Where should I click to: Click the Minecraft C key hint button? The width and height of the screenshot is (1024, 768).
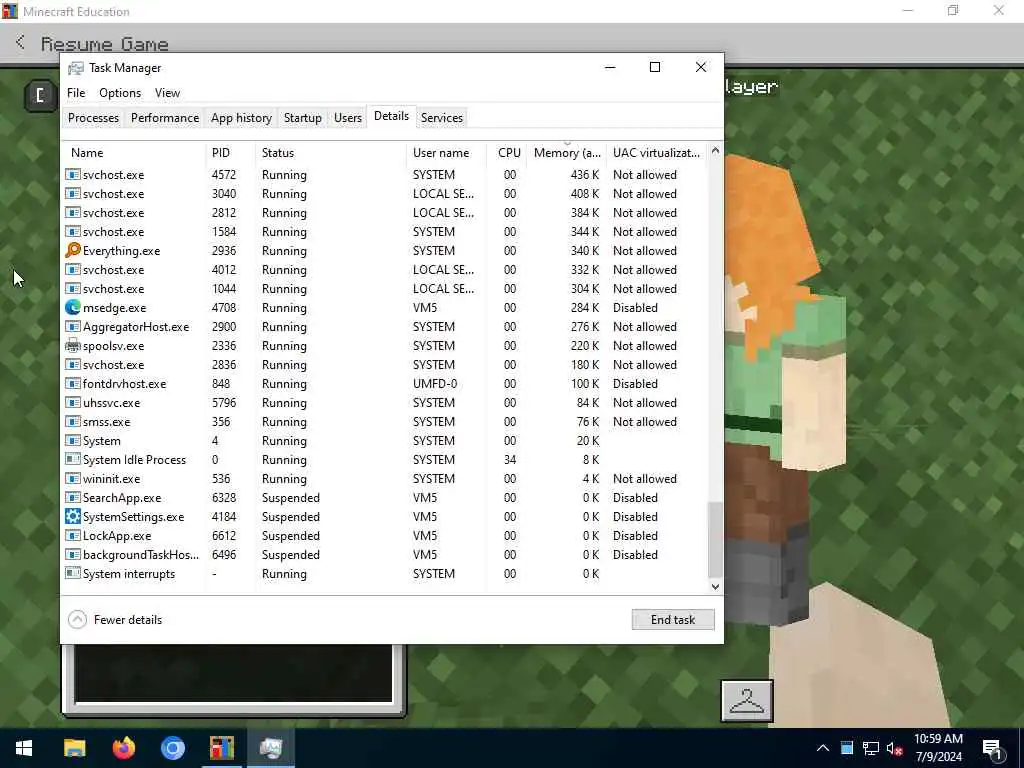pyautogui.click(x=40, y=96)
